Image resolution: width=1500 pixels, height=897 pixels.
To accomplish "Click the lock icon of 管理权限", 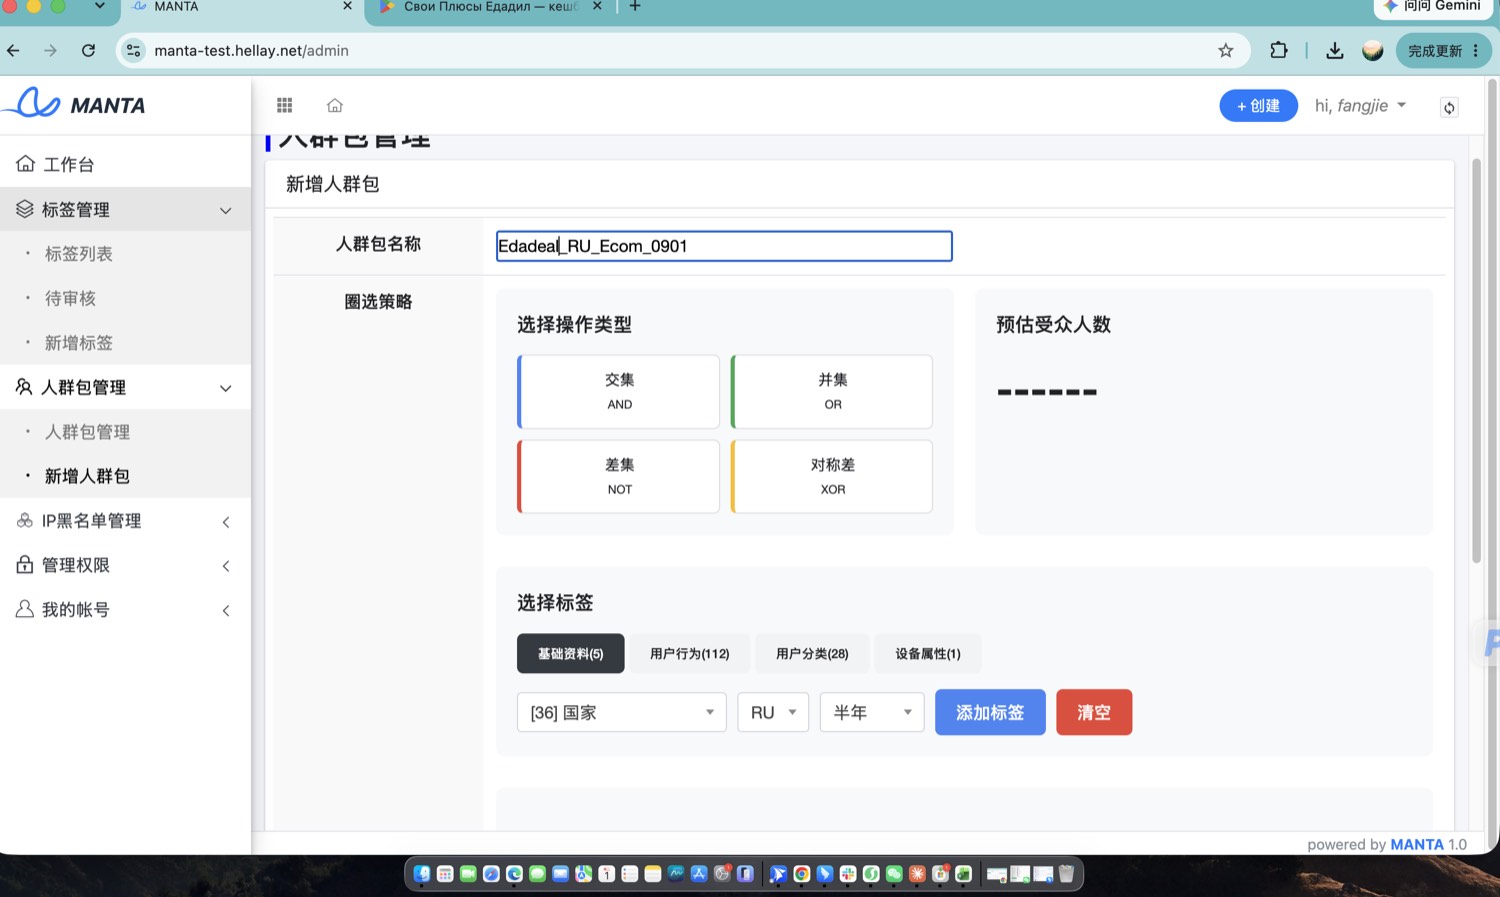I will pos(25,564).
